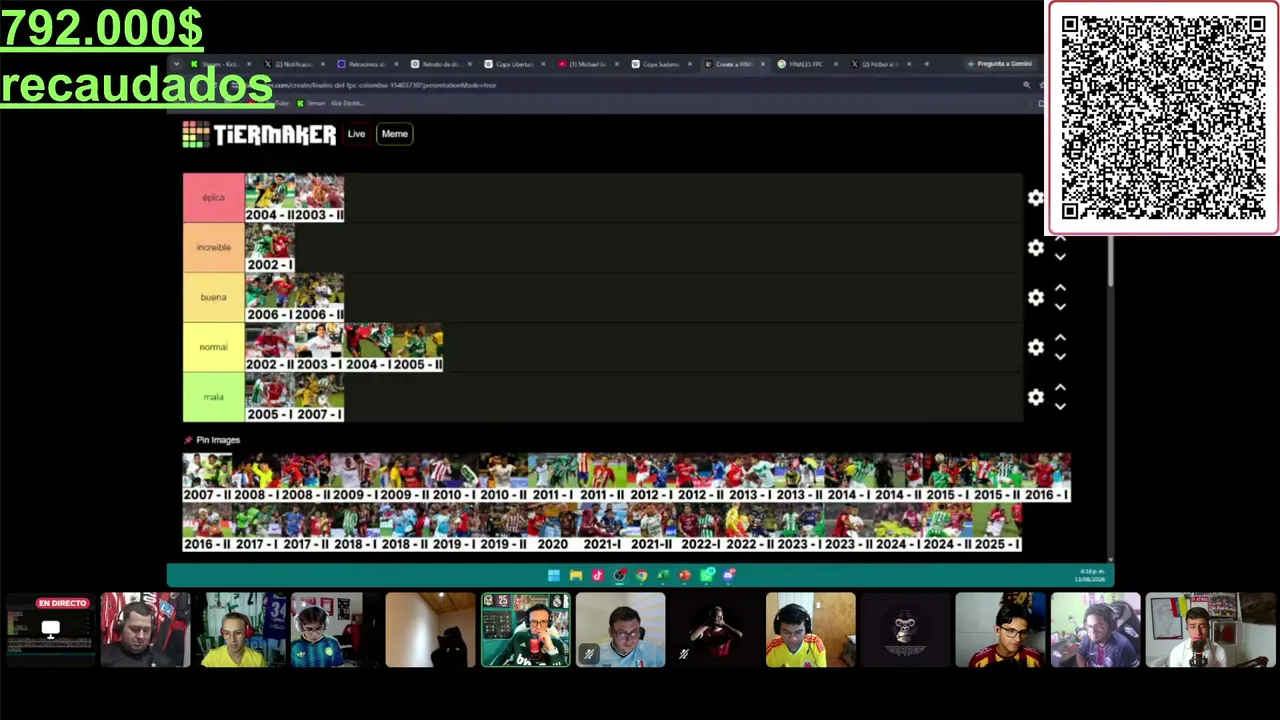Switch to the Copa Sudamericana browser tab
Image resolution: width=1280 pixels, height=720 pixels.
[661, 64]
